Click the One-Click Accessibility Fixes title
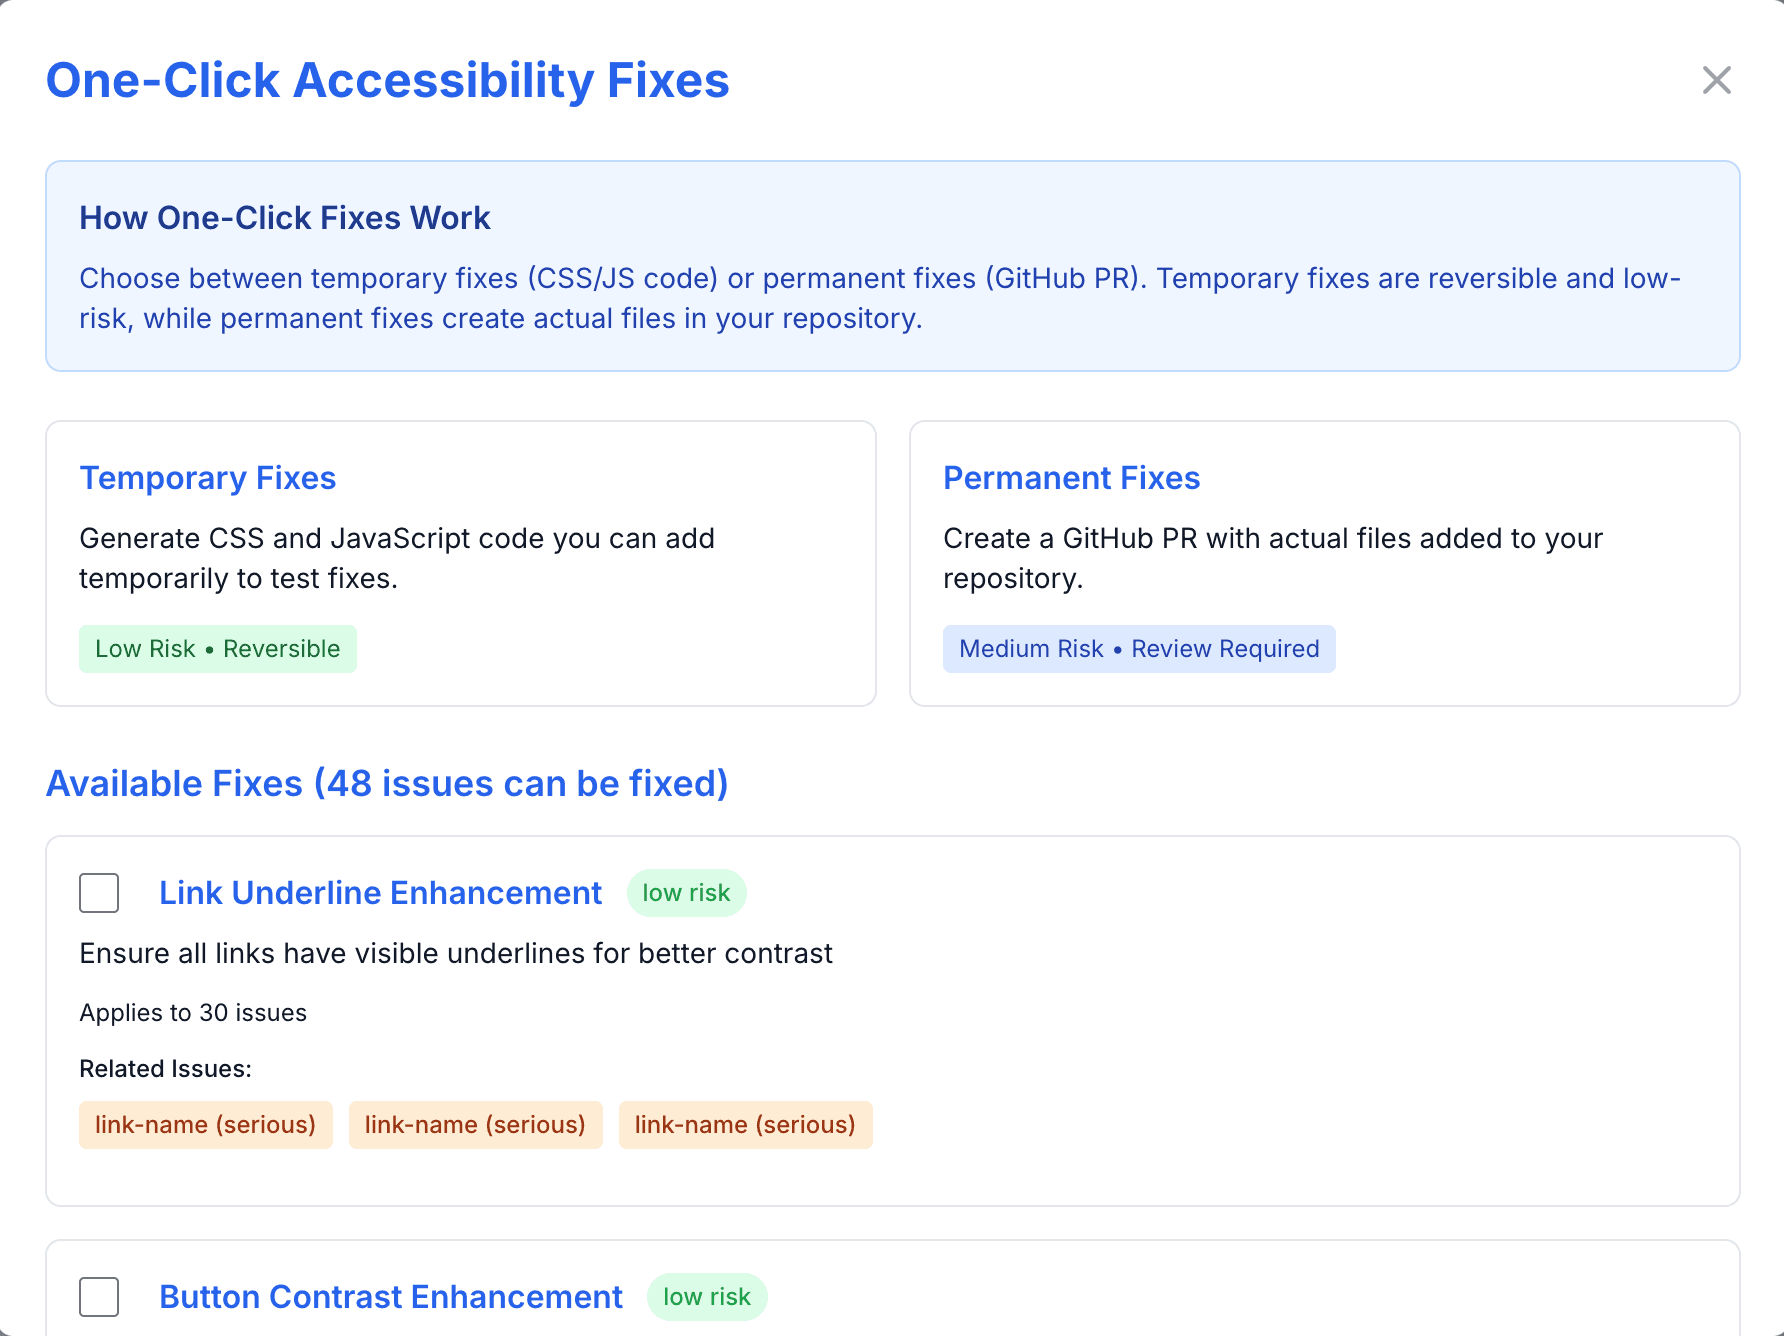This screenshot has height=1336, width=1784. click(x=387, y=80)
